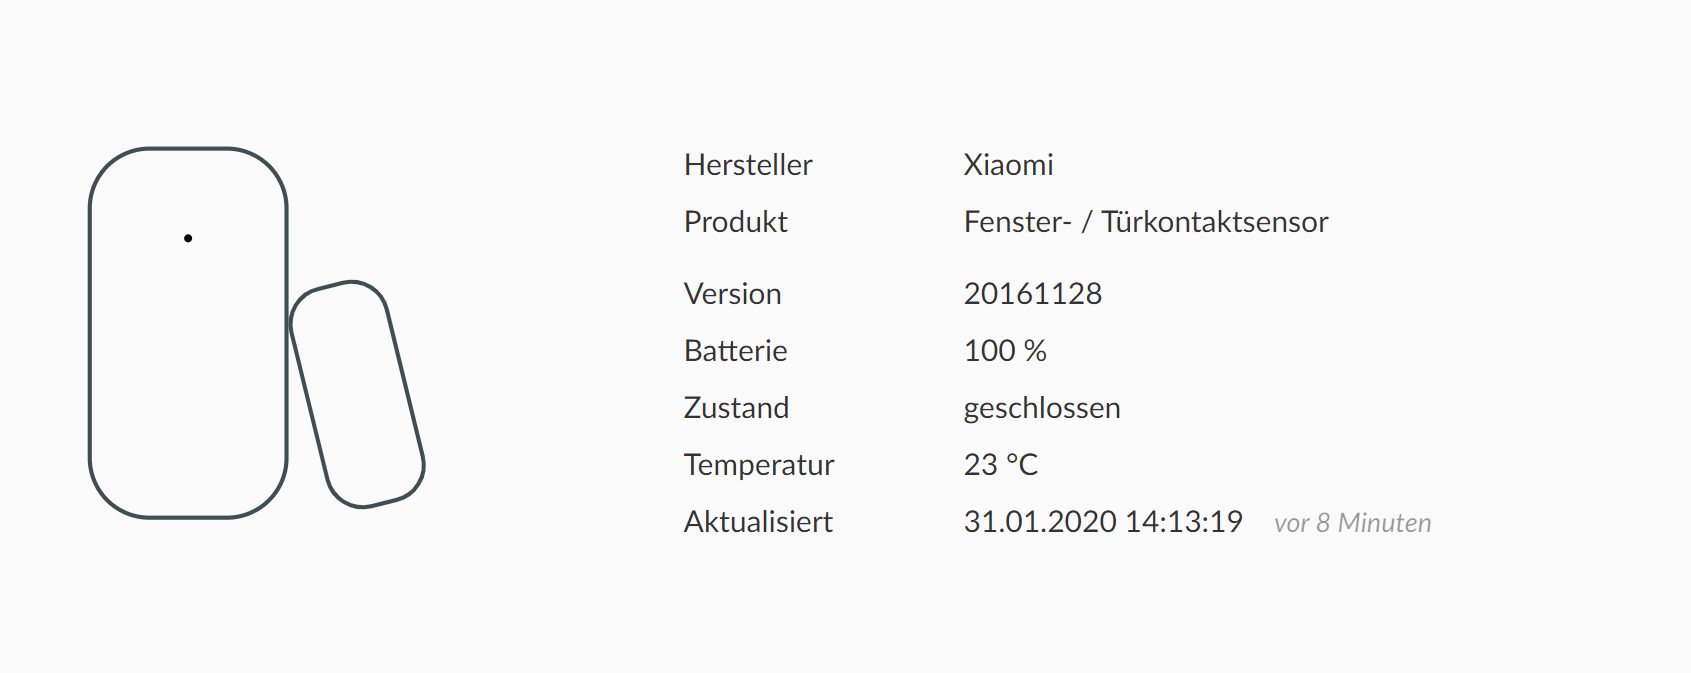Click the Hersteller label
This screenshot has height=673, width=1691.
point(747,165)
